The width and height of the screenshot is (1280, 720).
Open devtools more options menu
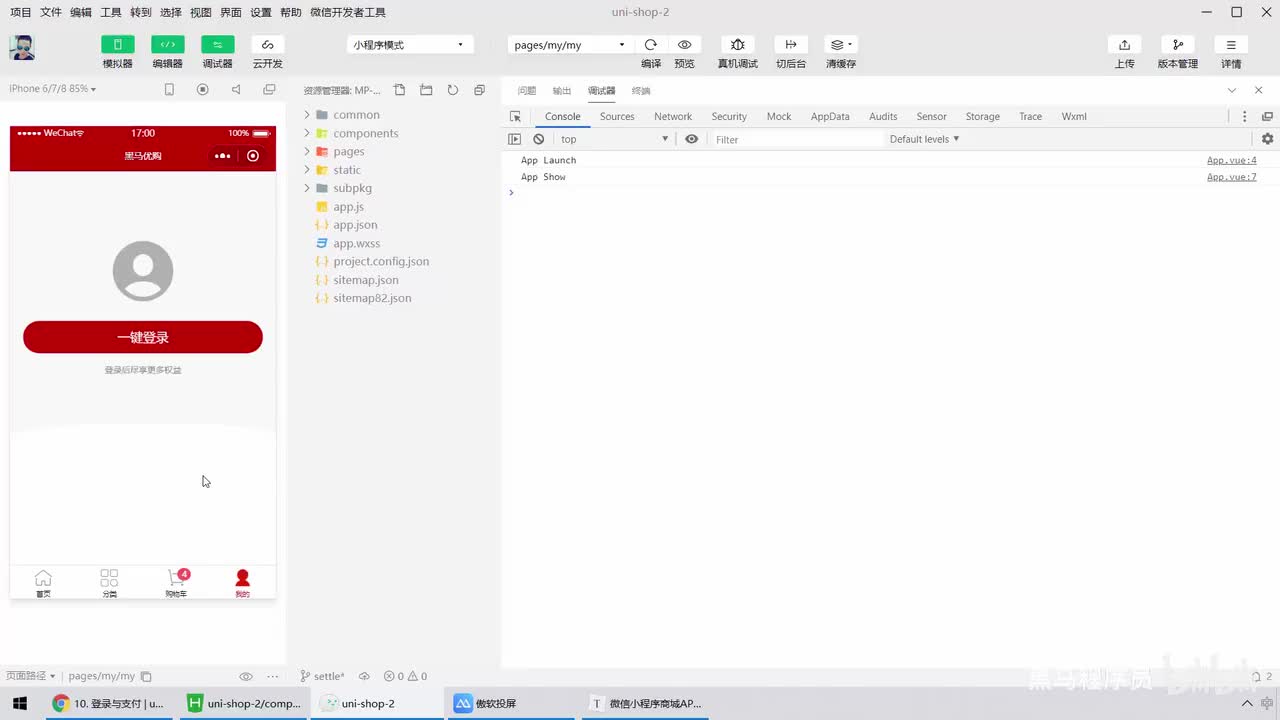coord(1245,116)
